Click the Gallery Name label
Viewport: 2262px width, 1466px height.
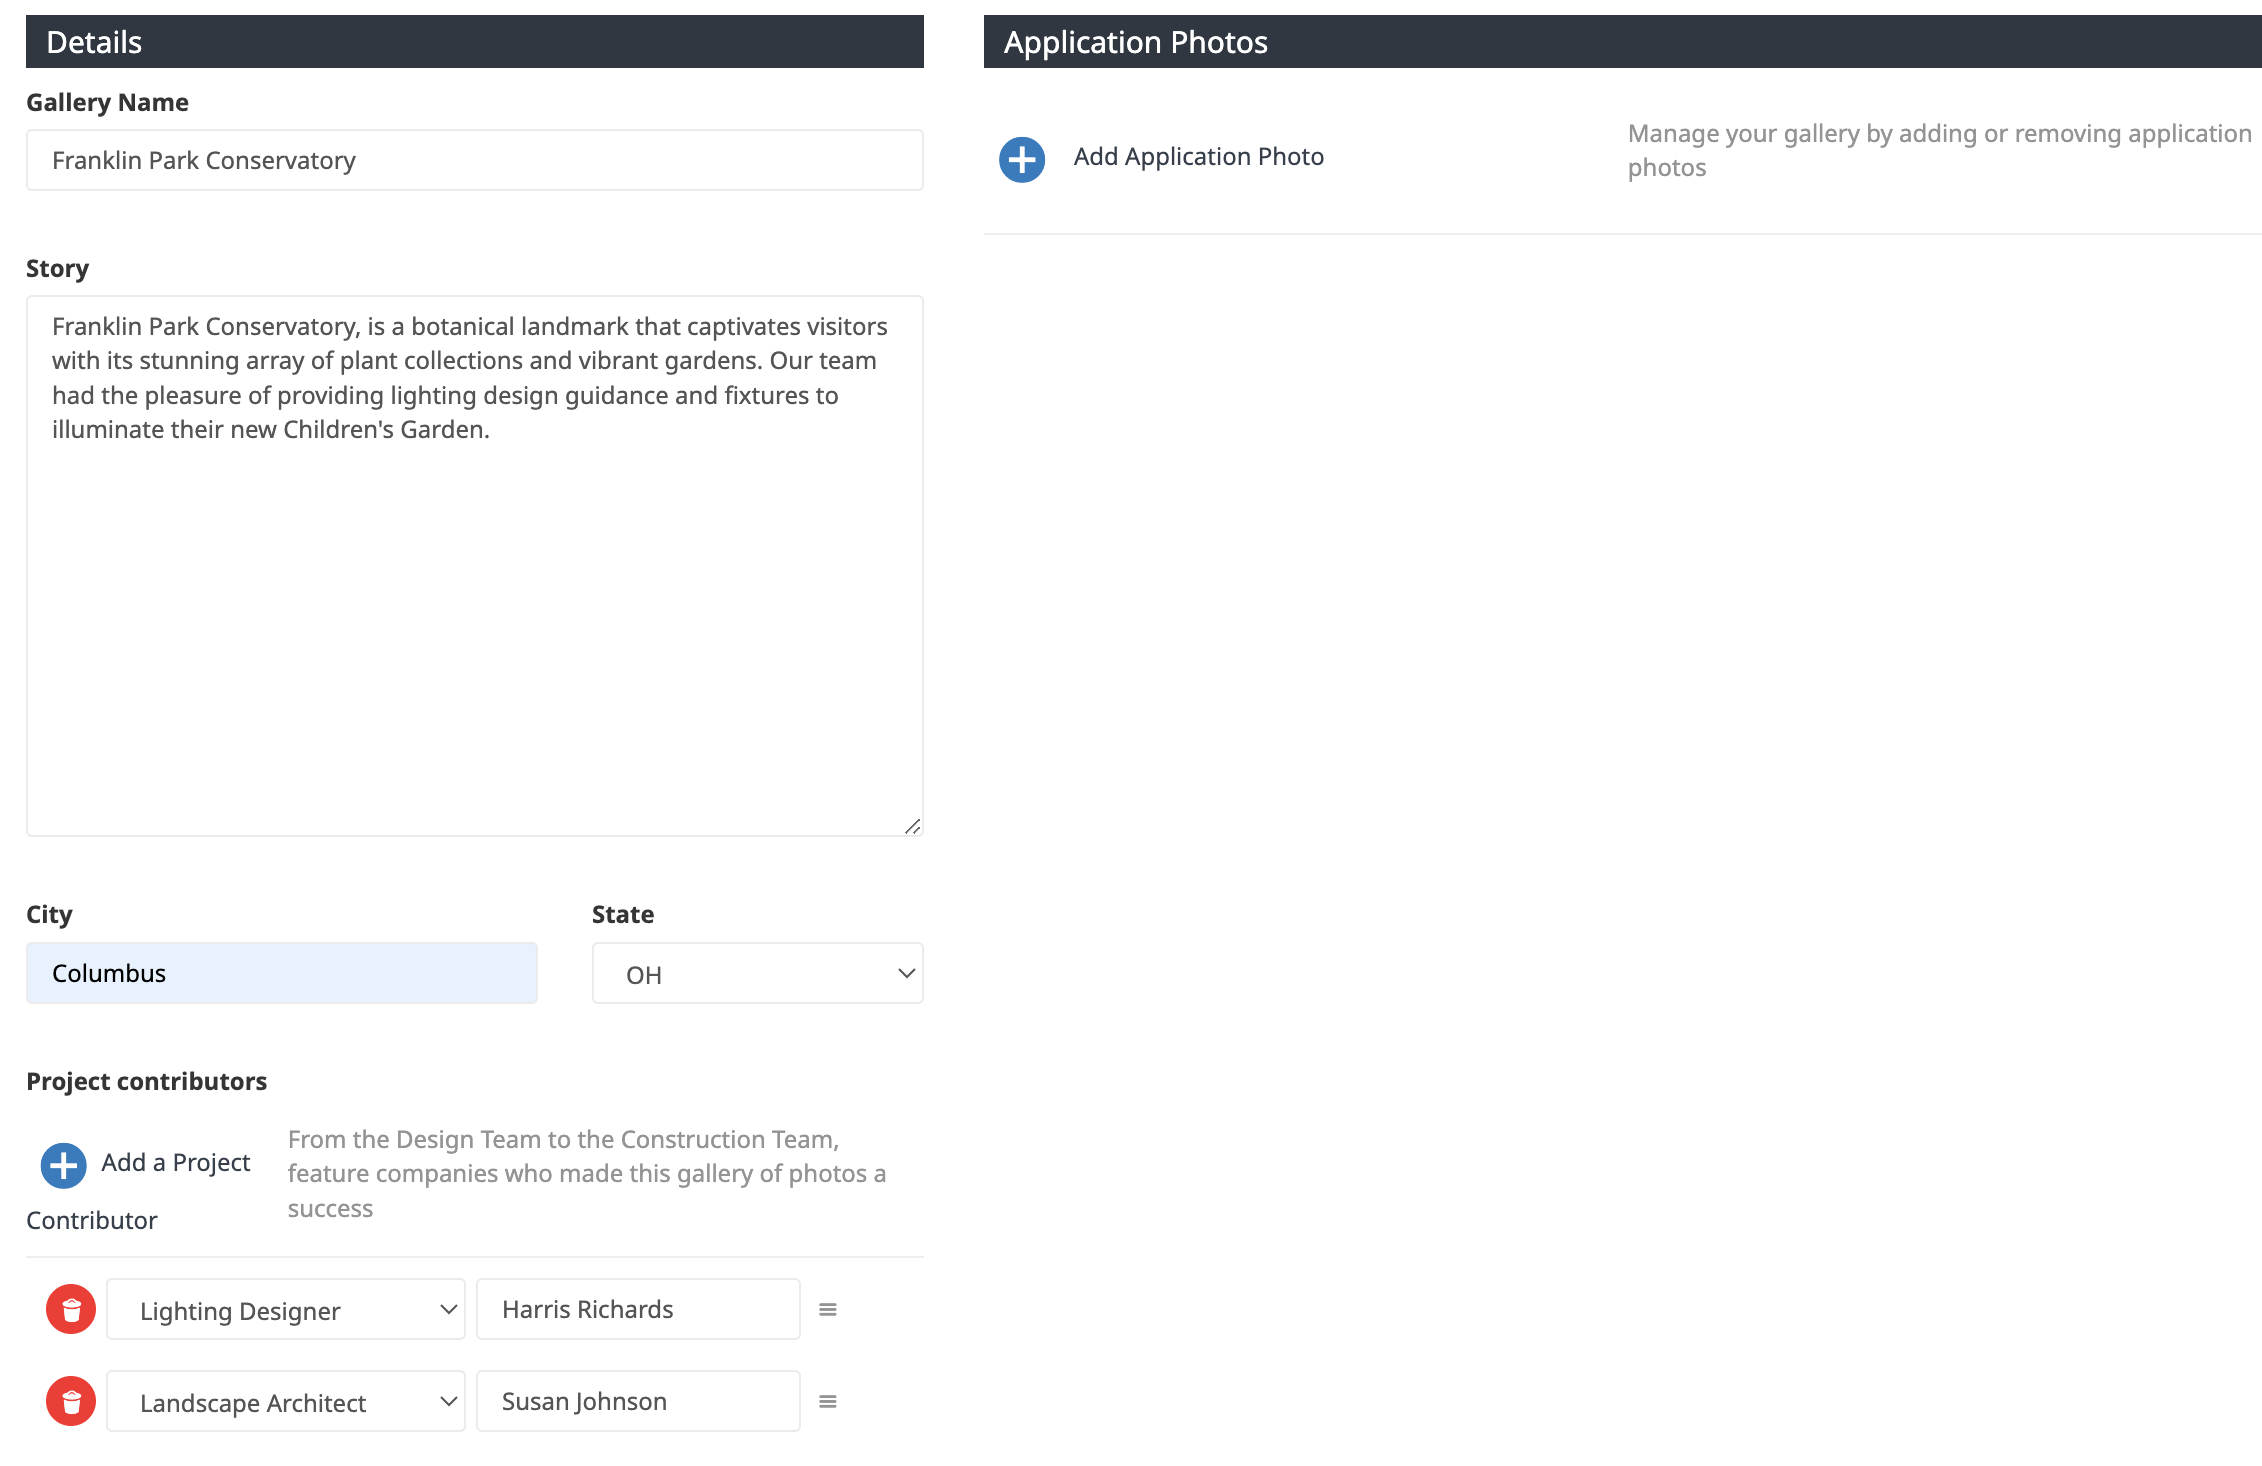(107, 102)
